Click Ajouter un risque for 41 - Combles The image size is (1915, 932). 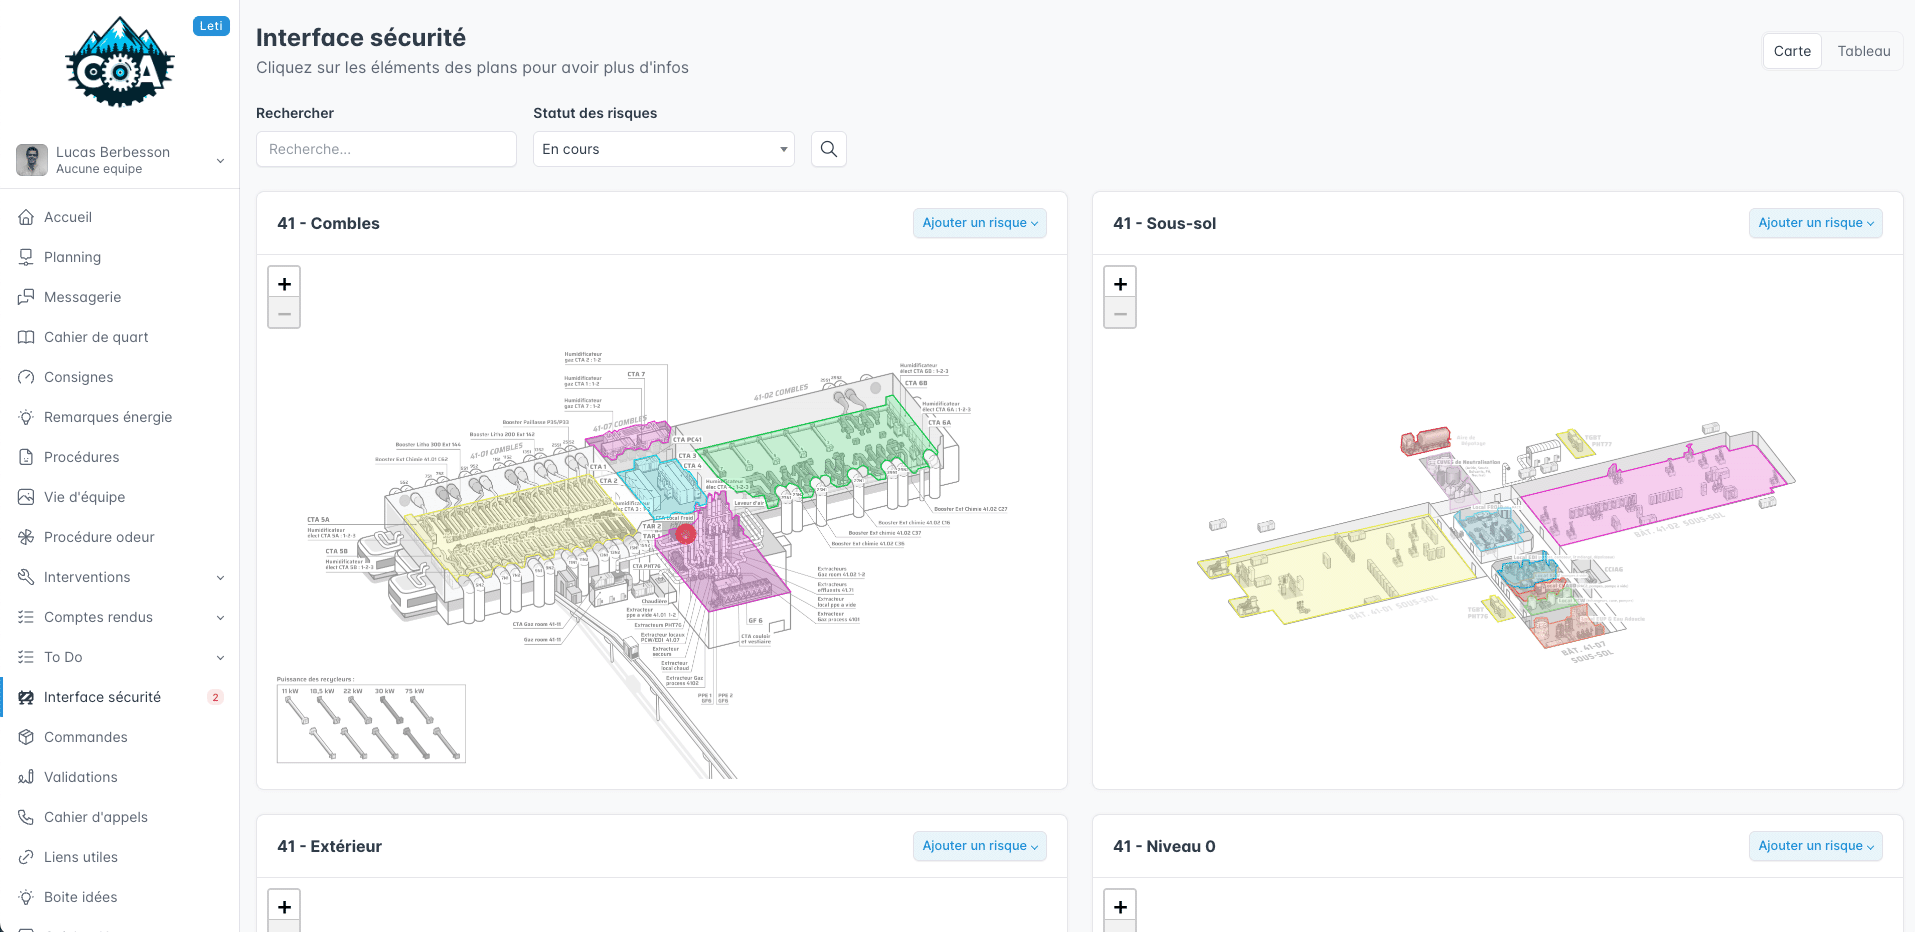(979, 223)
